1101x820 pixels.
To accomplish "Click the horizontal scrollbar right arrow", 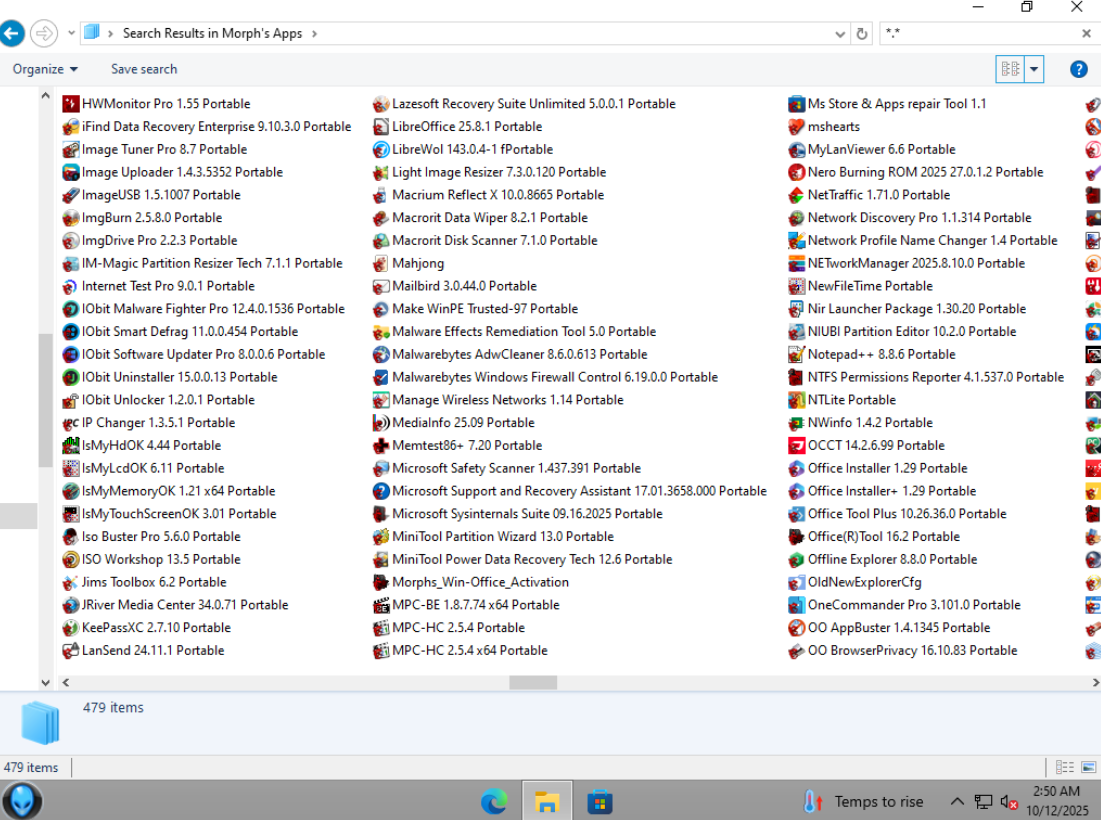I will click(x=1095, y=682).
